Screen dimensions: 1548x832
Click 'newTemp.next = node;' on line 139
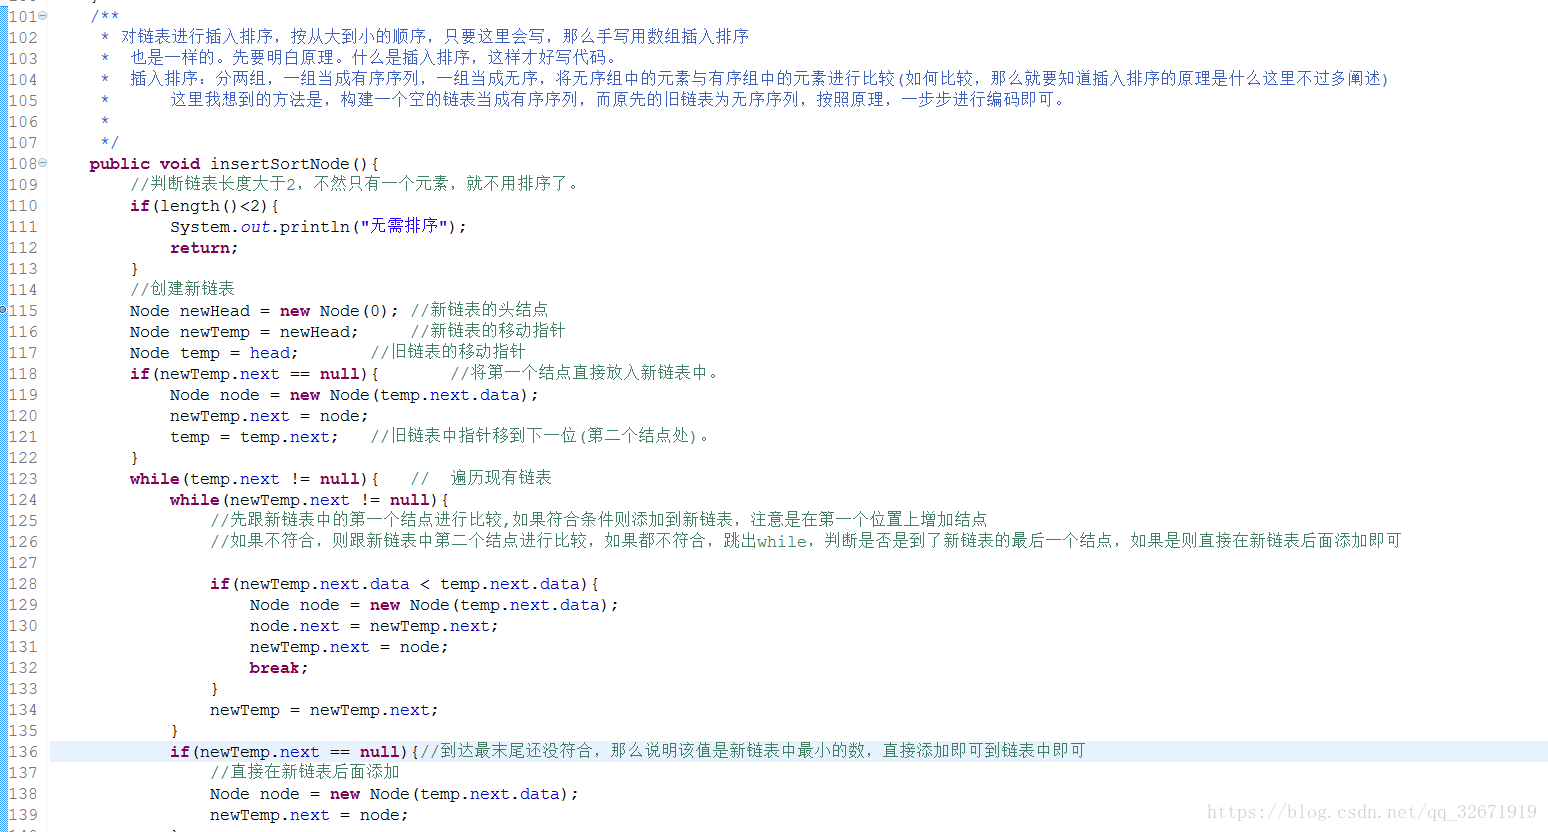coord(309,815)
